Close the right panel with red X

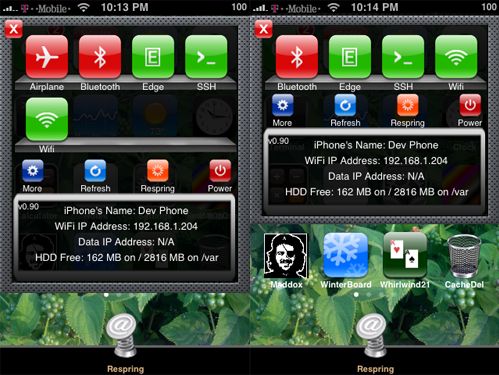point(264,29)
